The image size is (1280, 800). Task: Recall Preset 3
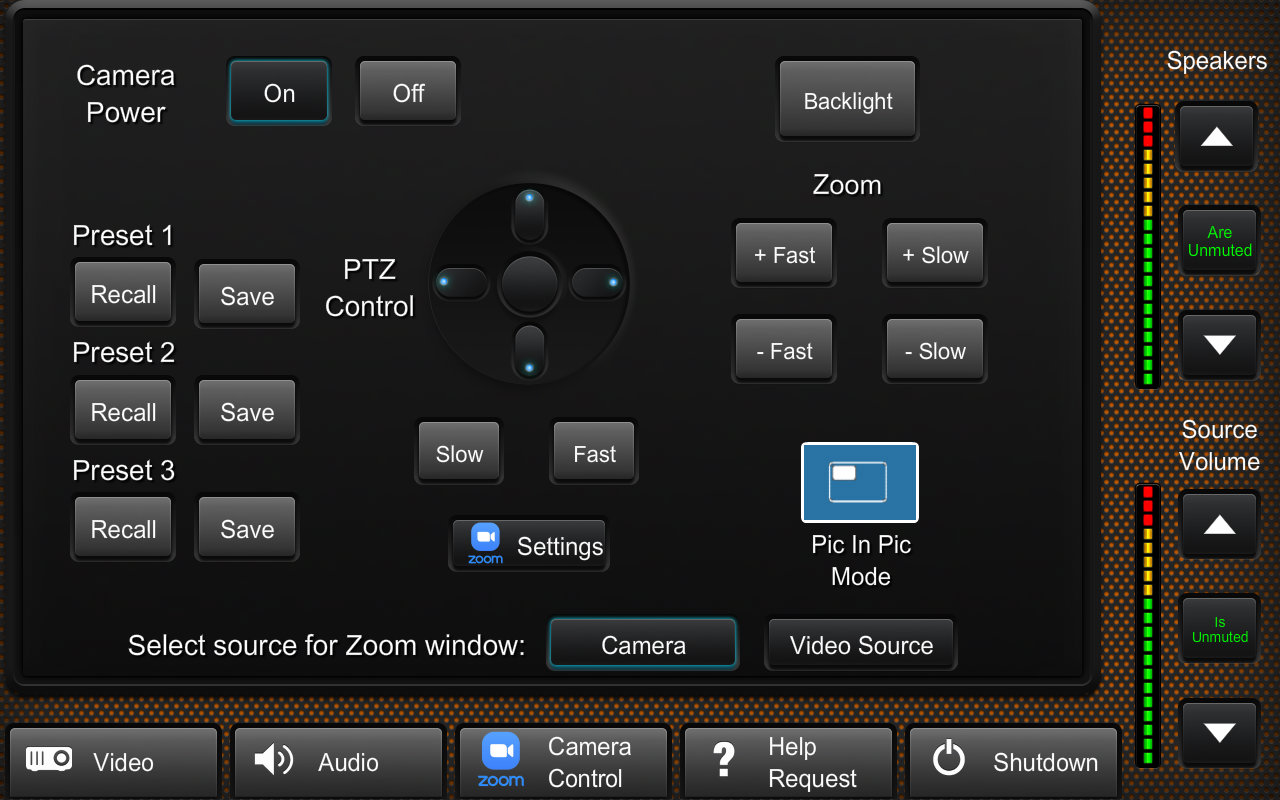[x=124, y=528]
